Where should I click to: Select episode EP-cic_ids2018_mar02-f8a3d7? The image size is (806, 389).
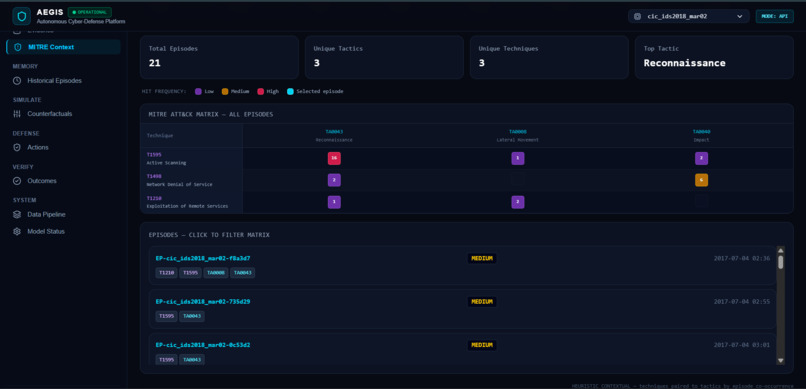[462, 266]
